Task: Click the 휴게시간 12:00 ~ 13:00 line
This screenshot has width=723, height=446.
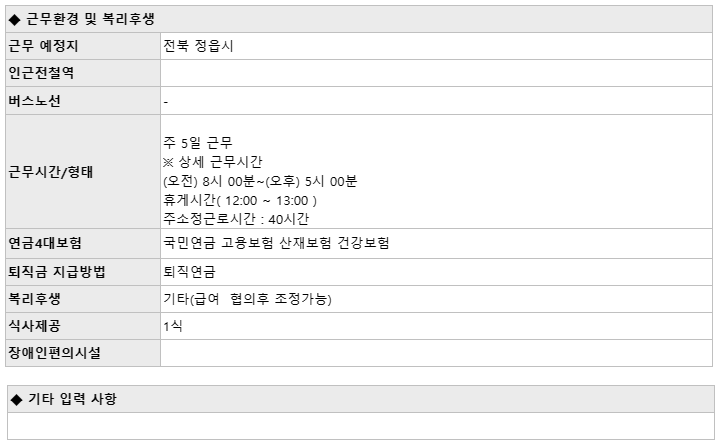Action: 240,200
